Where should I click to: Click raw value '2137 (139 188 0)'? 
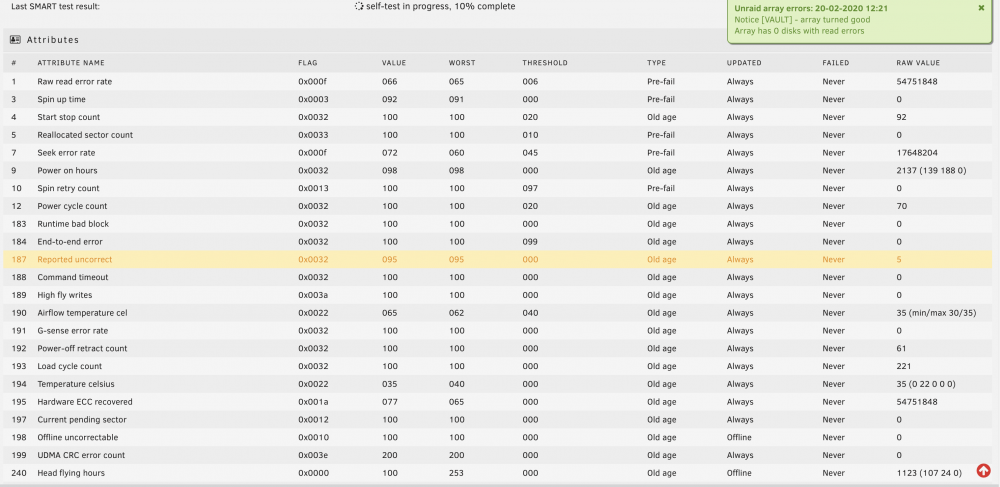(x=931, y=171)
